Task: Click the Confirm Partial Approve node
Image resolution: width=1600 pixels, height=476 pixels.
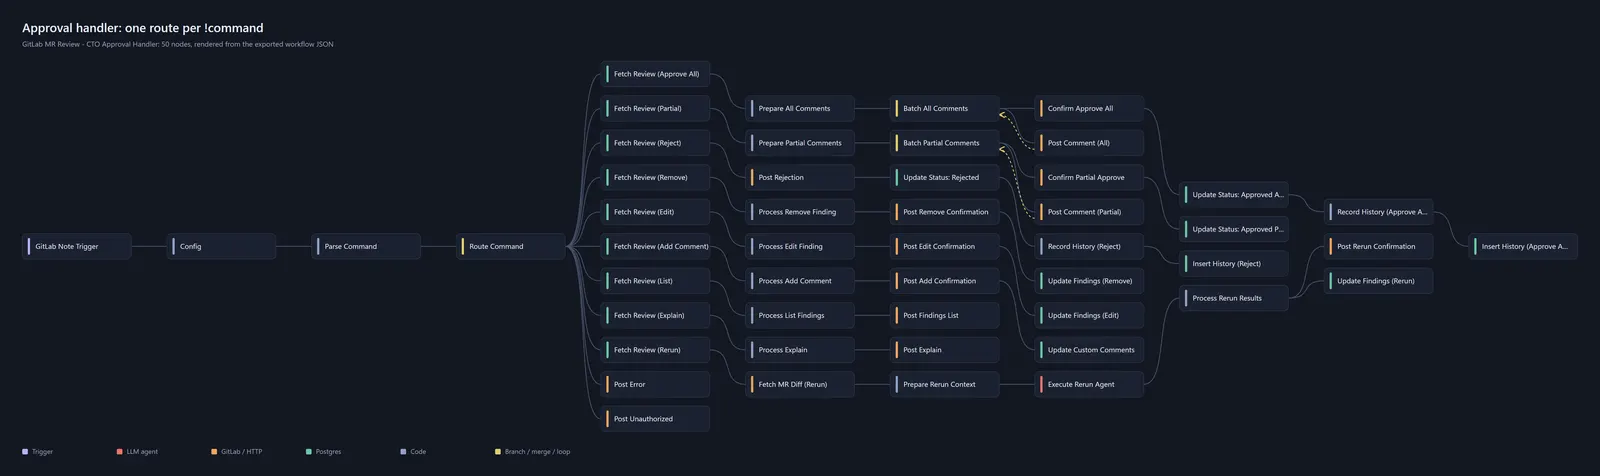Action: (x=1089, y=177)
